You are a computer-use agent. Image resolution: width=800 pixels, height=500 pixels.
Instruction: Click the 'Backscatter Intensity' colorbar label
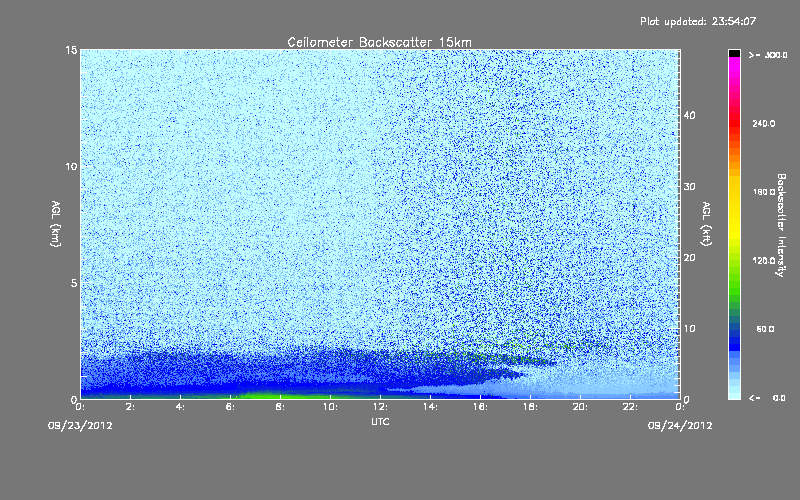tap(781, 225)
